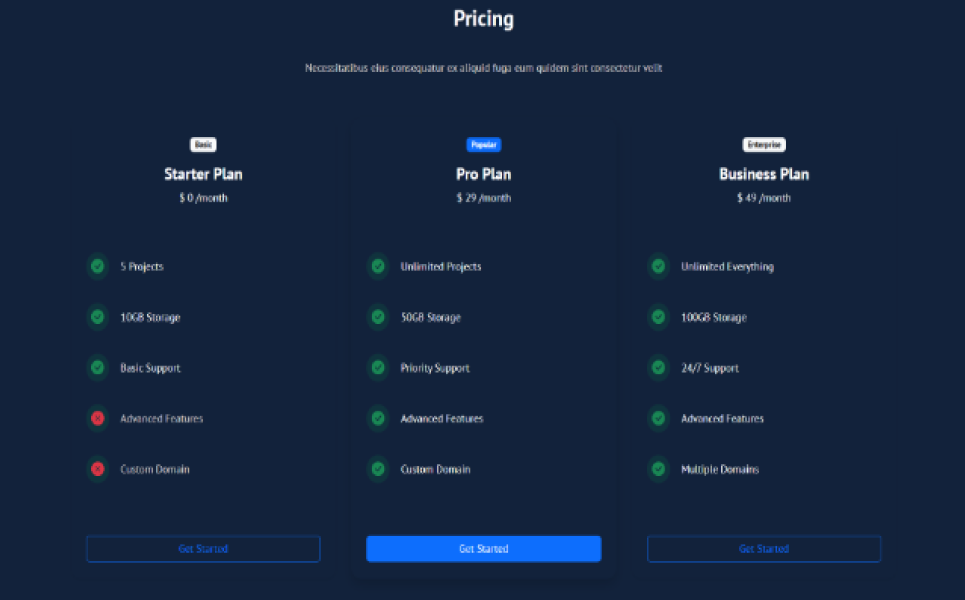Image resolution: width=965 pixels, height=600 pixels.
Task: Click the blue Popular badge
Action: coord(484,145)
